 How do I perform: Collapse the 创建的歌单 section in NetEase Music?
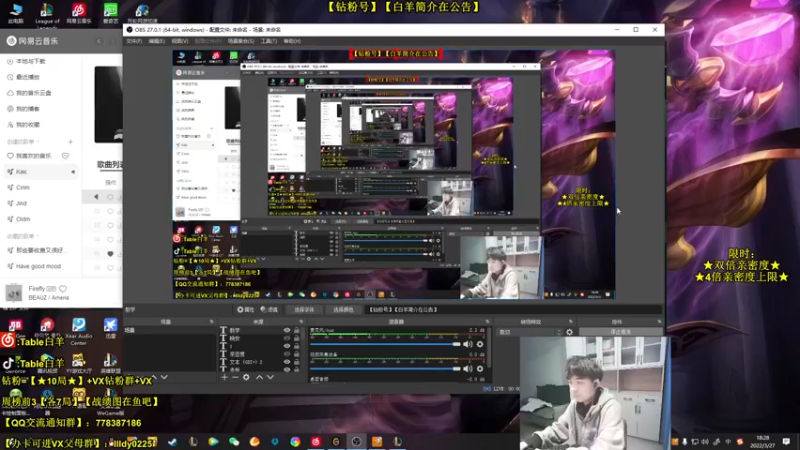click(37, 142)
